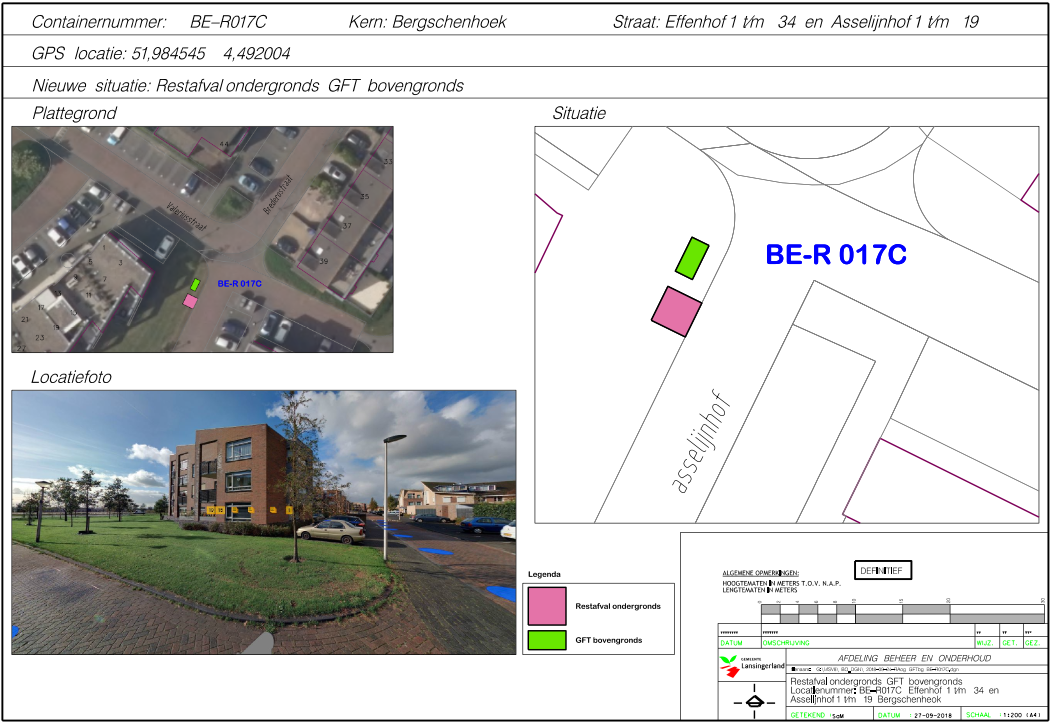The height and width of the screenshot is (724, 1053).
Task: Click the blue BE-R 017C label on Situatie map
Action: coord(835,255)
